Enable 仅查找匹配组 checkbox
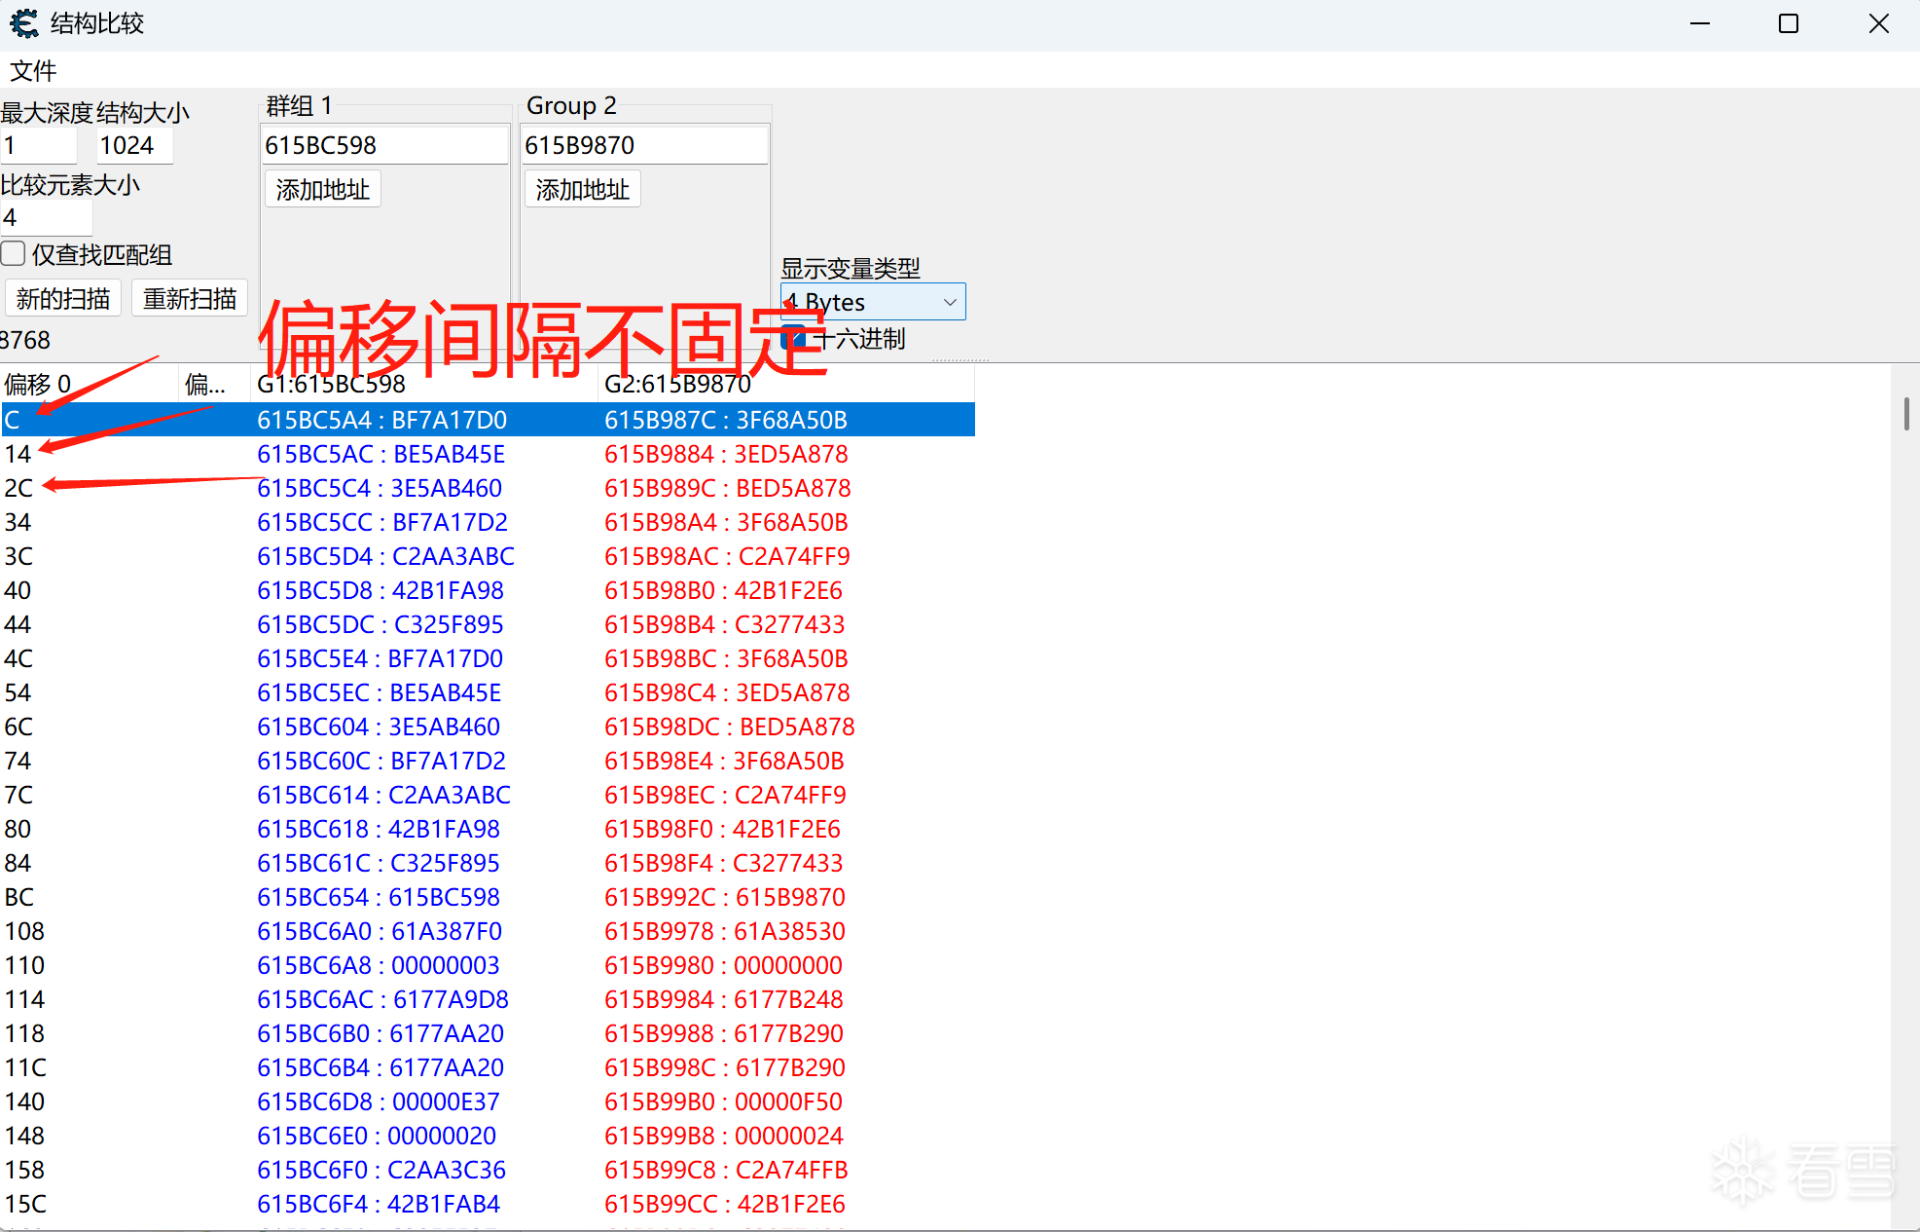 (14, 254)
